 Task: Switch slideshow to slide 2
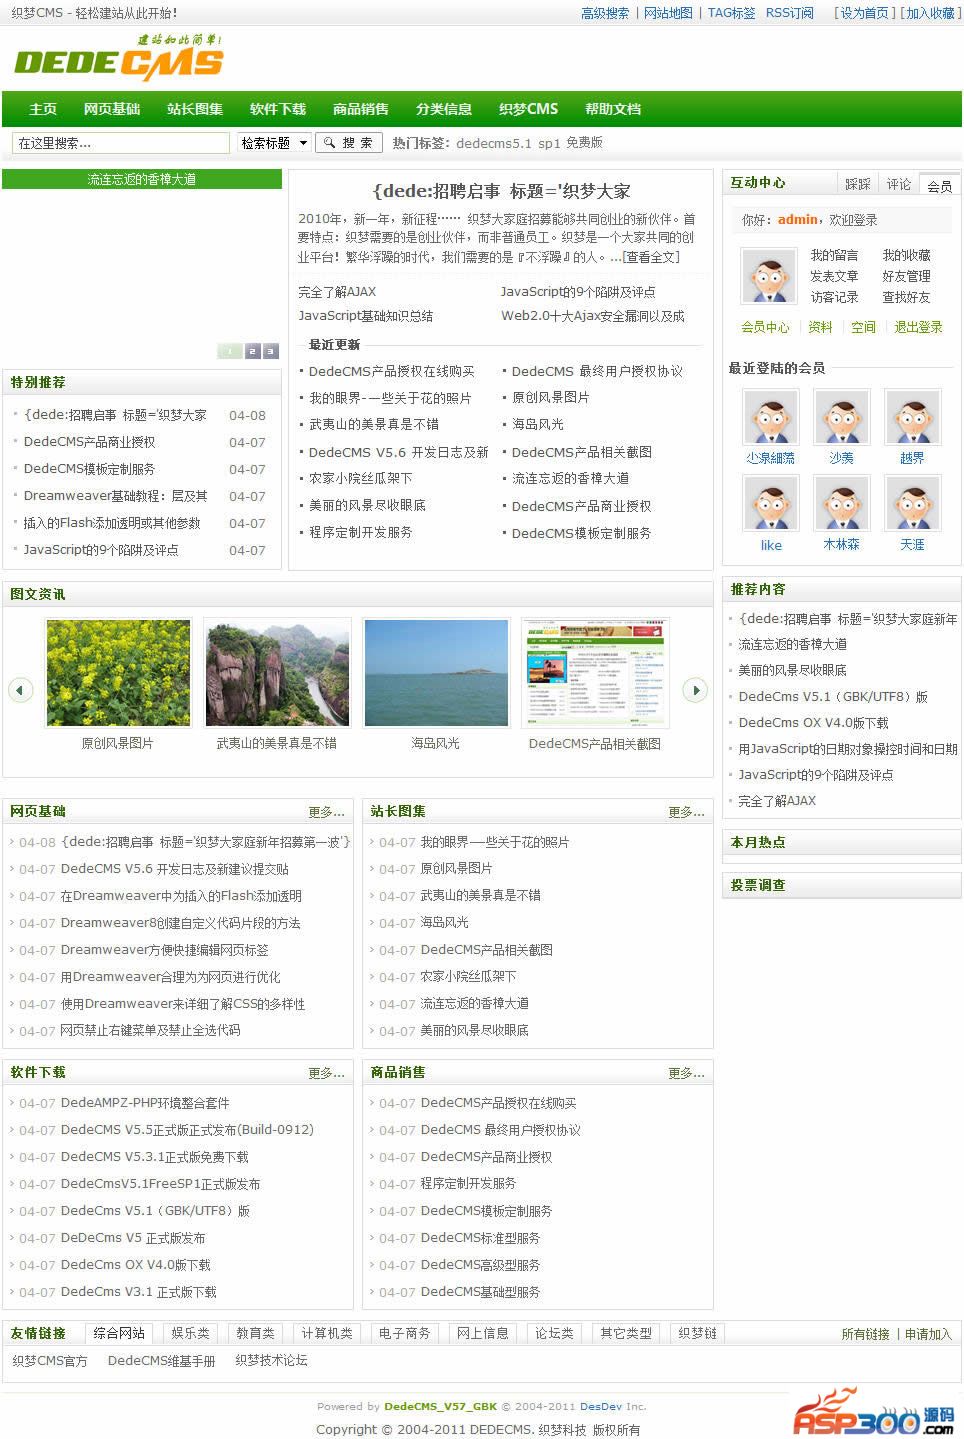252,351
